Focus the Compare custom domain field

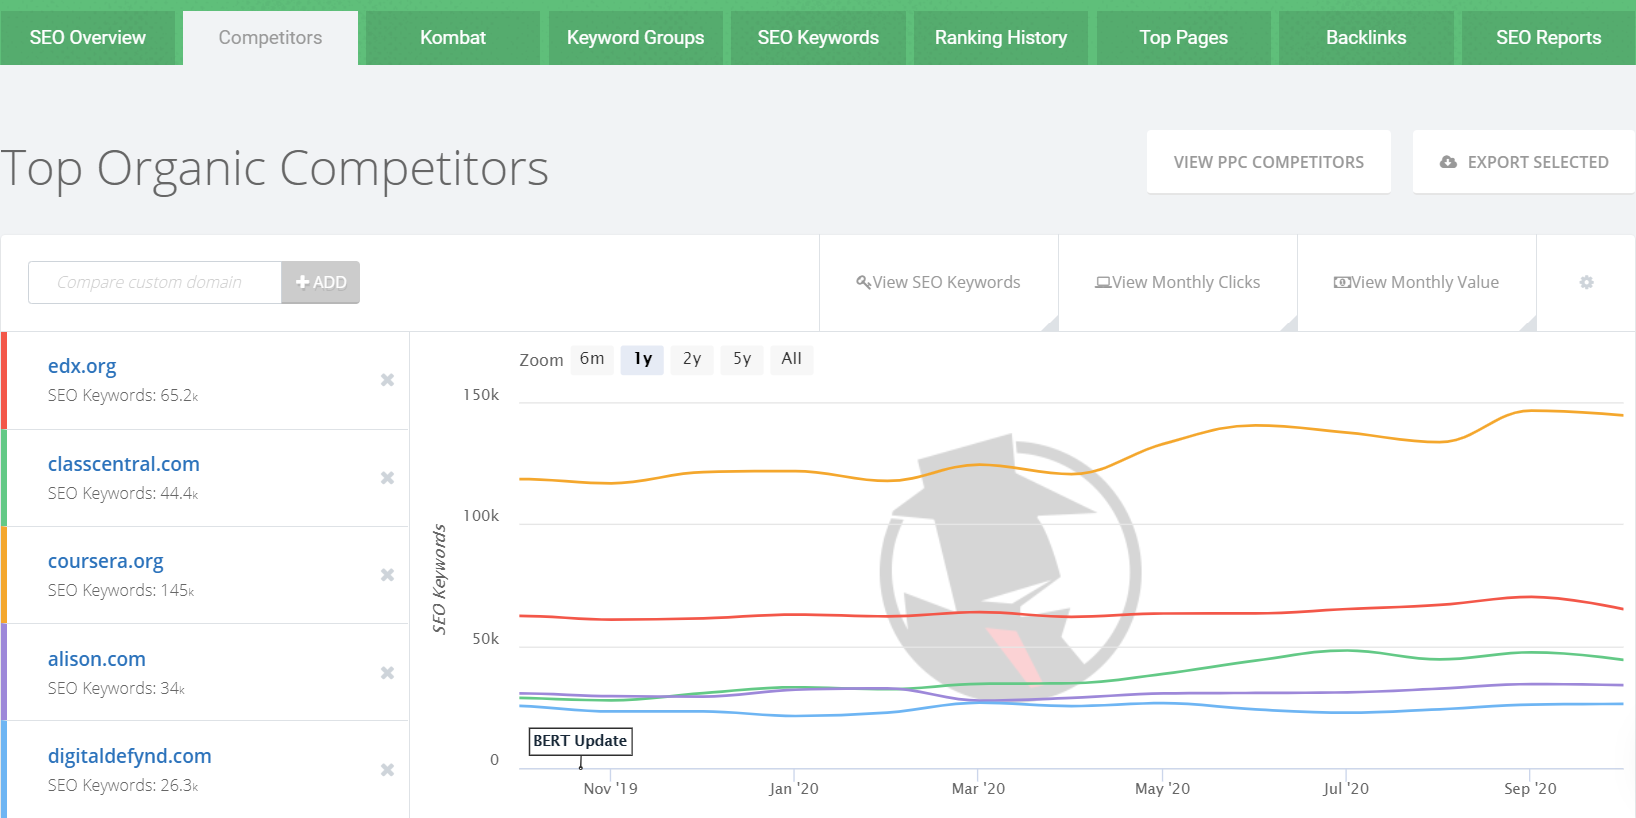point(155,283)
